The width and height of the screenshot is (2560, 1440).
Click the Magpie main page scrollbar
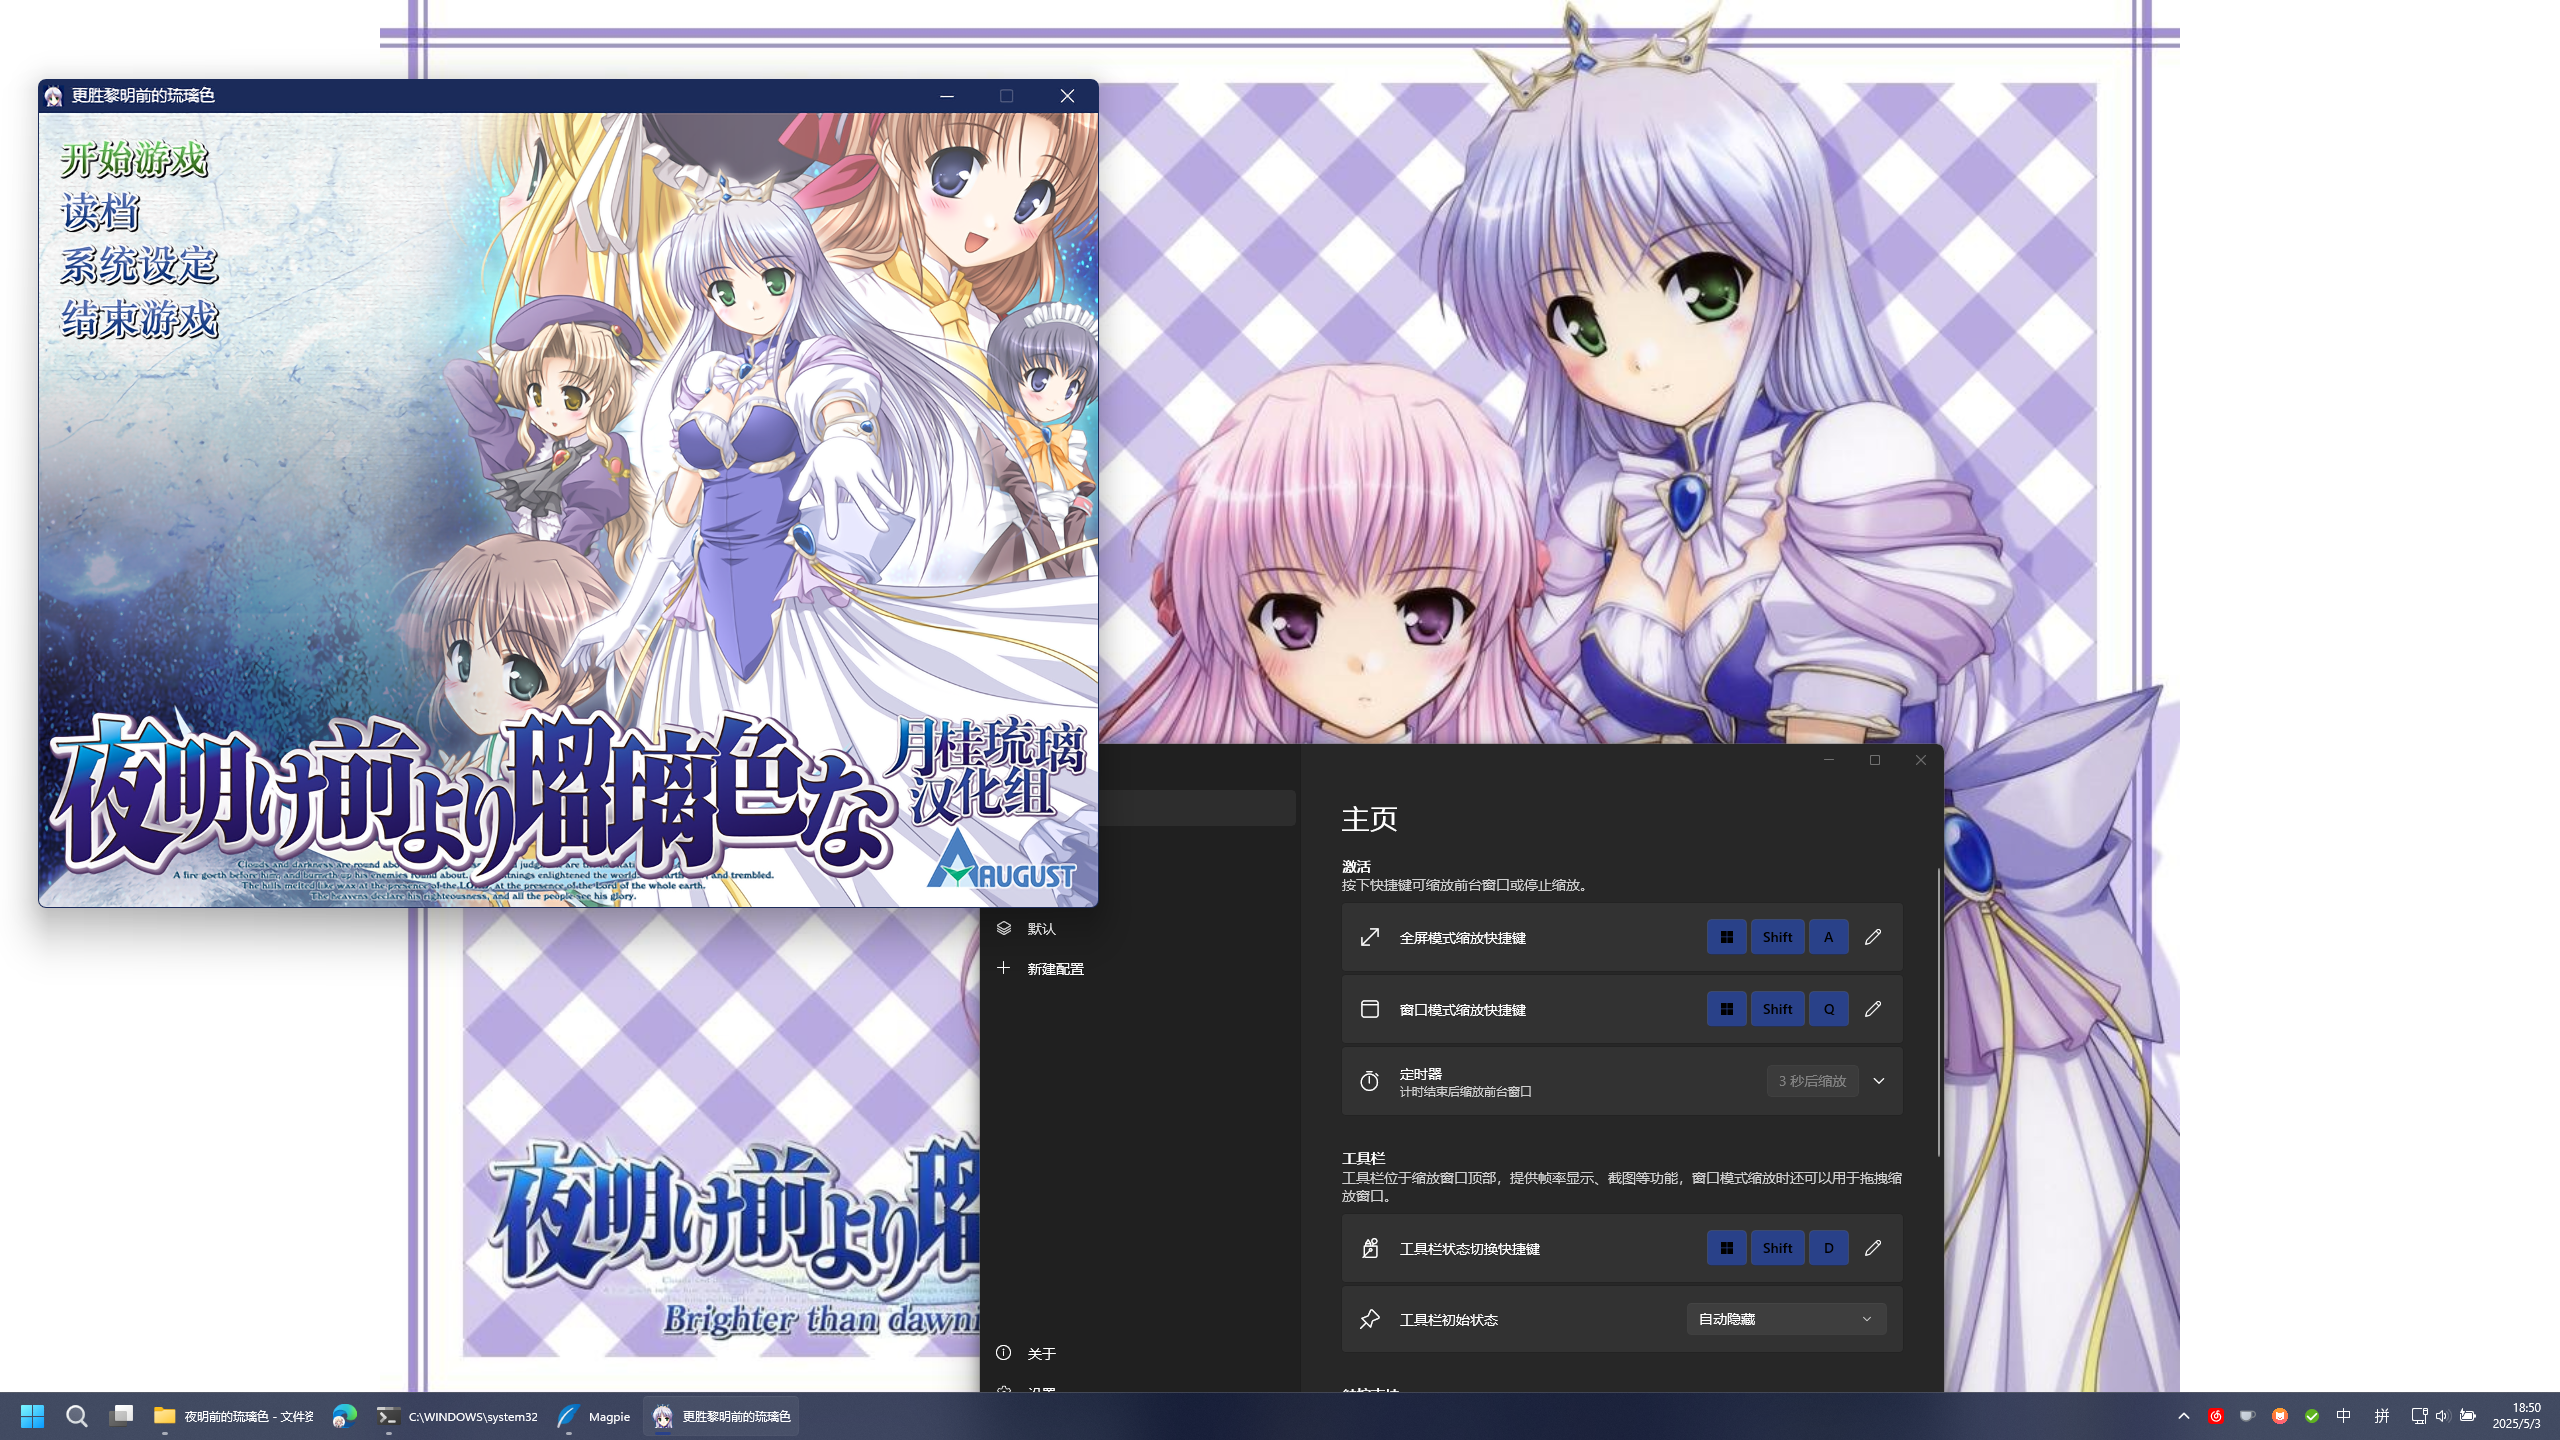[x=1938, y=1010]
